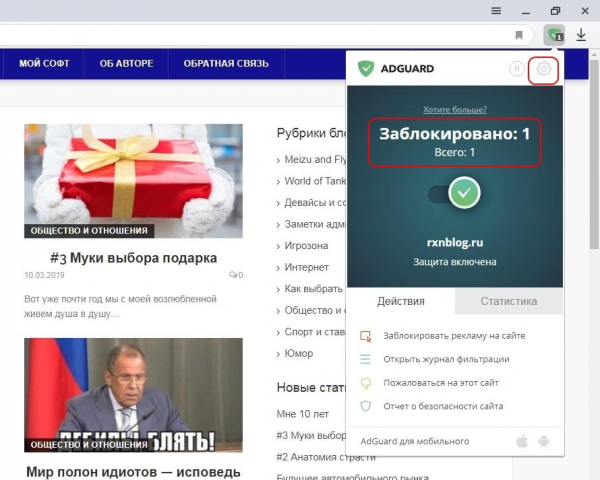
Task: Open AdGuard settings gear icon
Action: (x=543, y=69)
